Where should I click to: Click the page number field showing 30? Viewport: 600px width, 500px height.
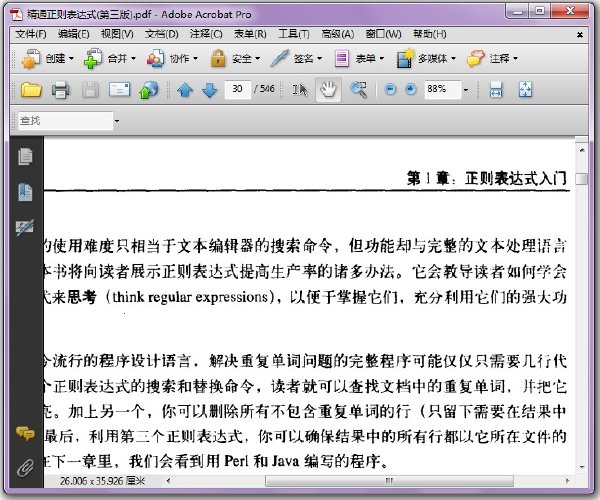click(x=238, y=90)
